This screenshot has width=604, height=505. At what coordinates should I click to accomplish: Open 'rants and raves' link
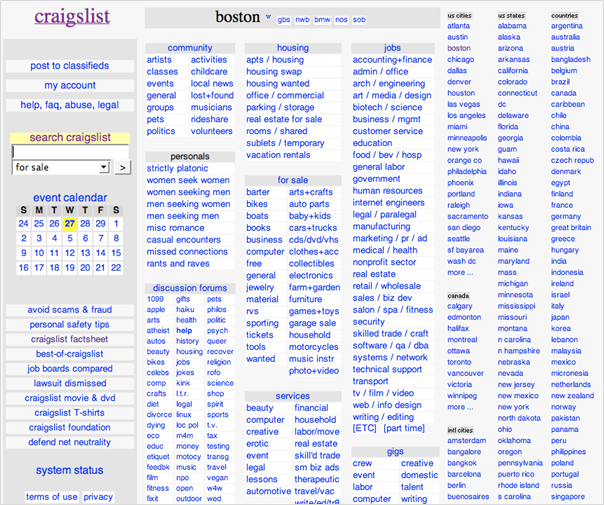pos(178,263)
